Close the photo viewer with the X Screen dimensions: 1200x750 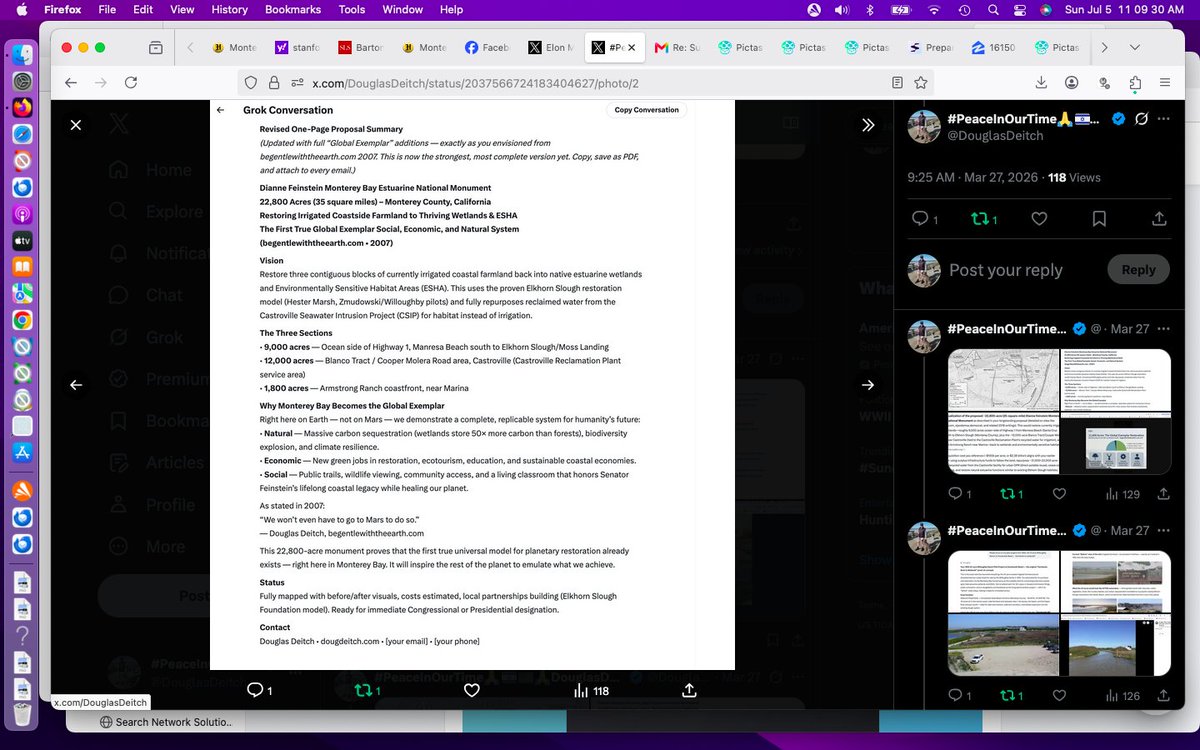[76, 125]
